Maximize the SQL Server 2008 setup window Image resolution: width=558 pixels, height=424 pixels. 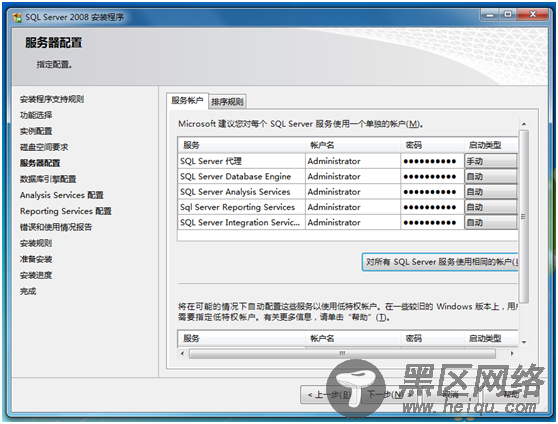coord(508,15)
